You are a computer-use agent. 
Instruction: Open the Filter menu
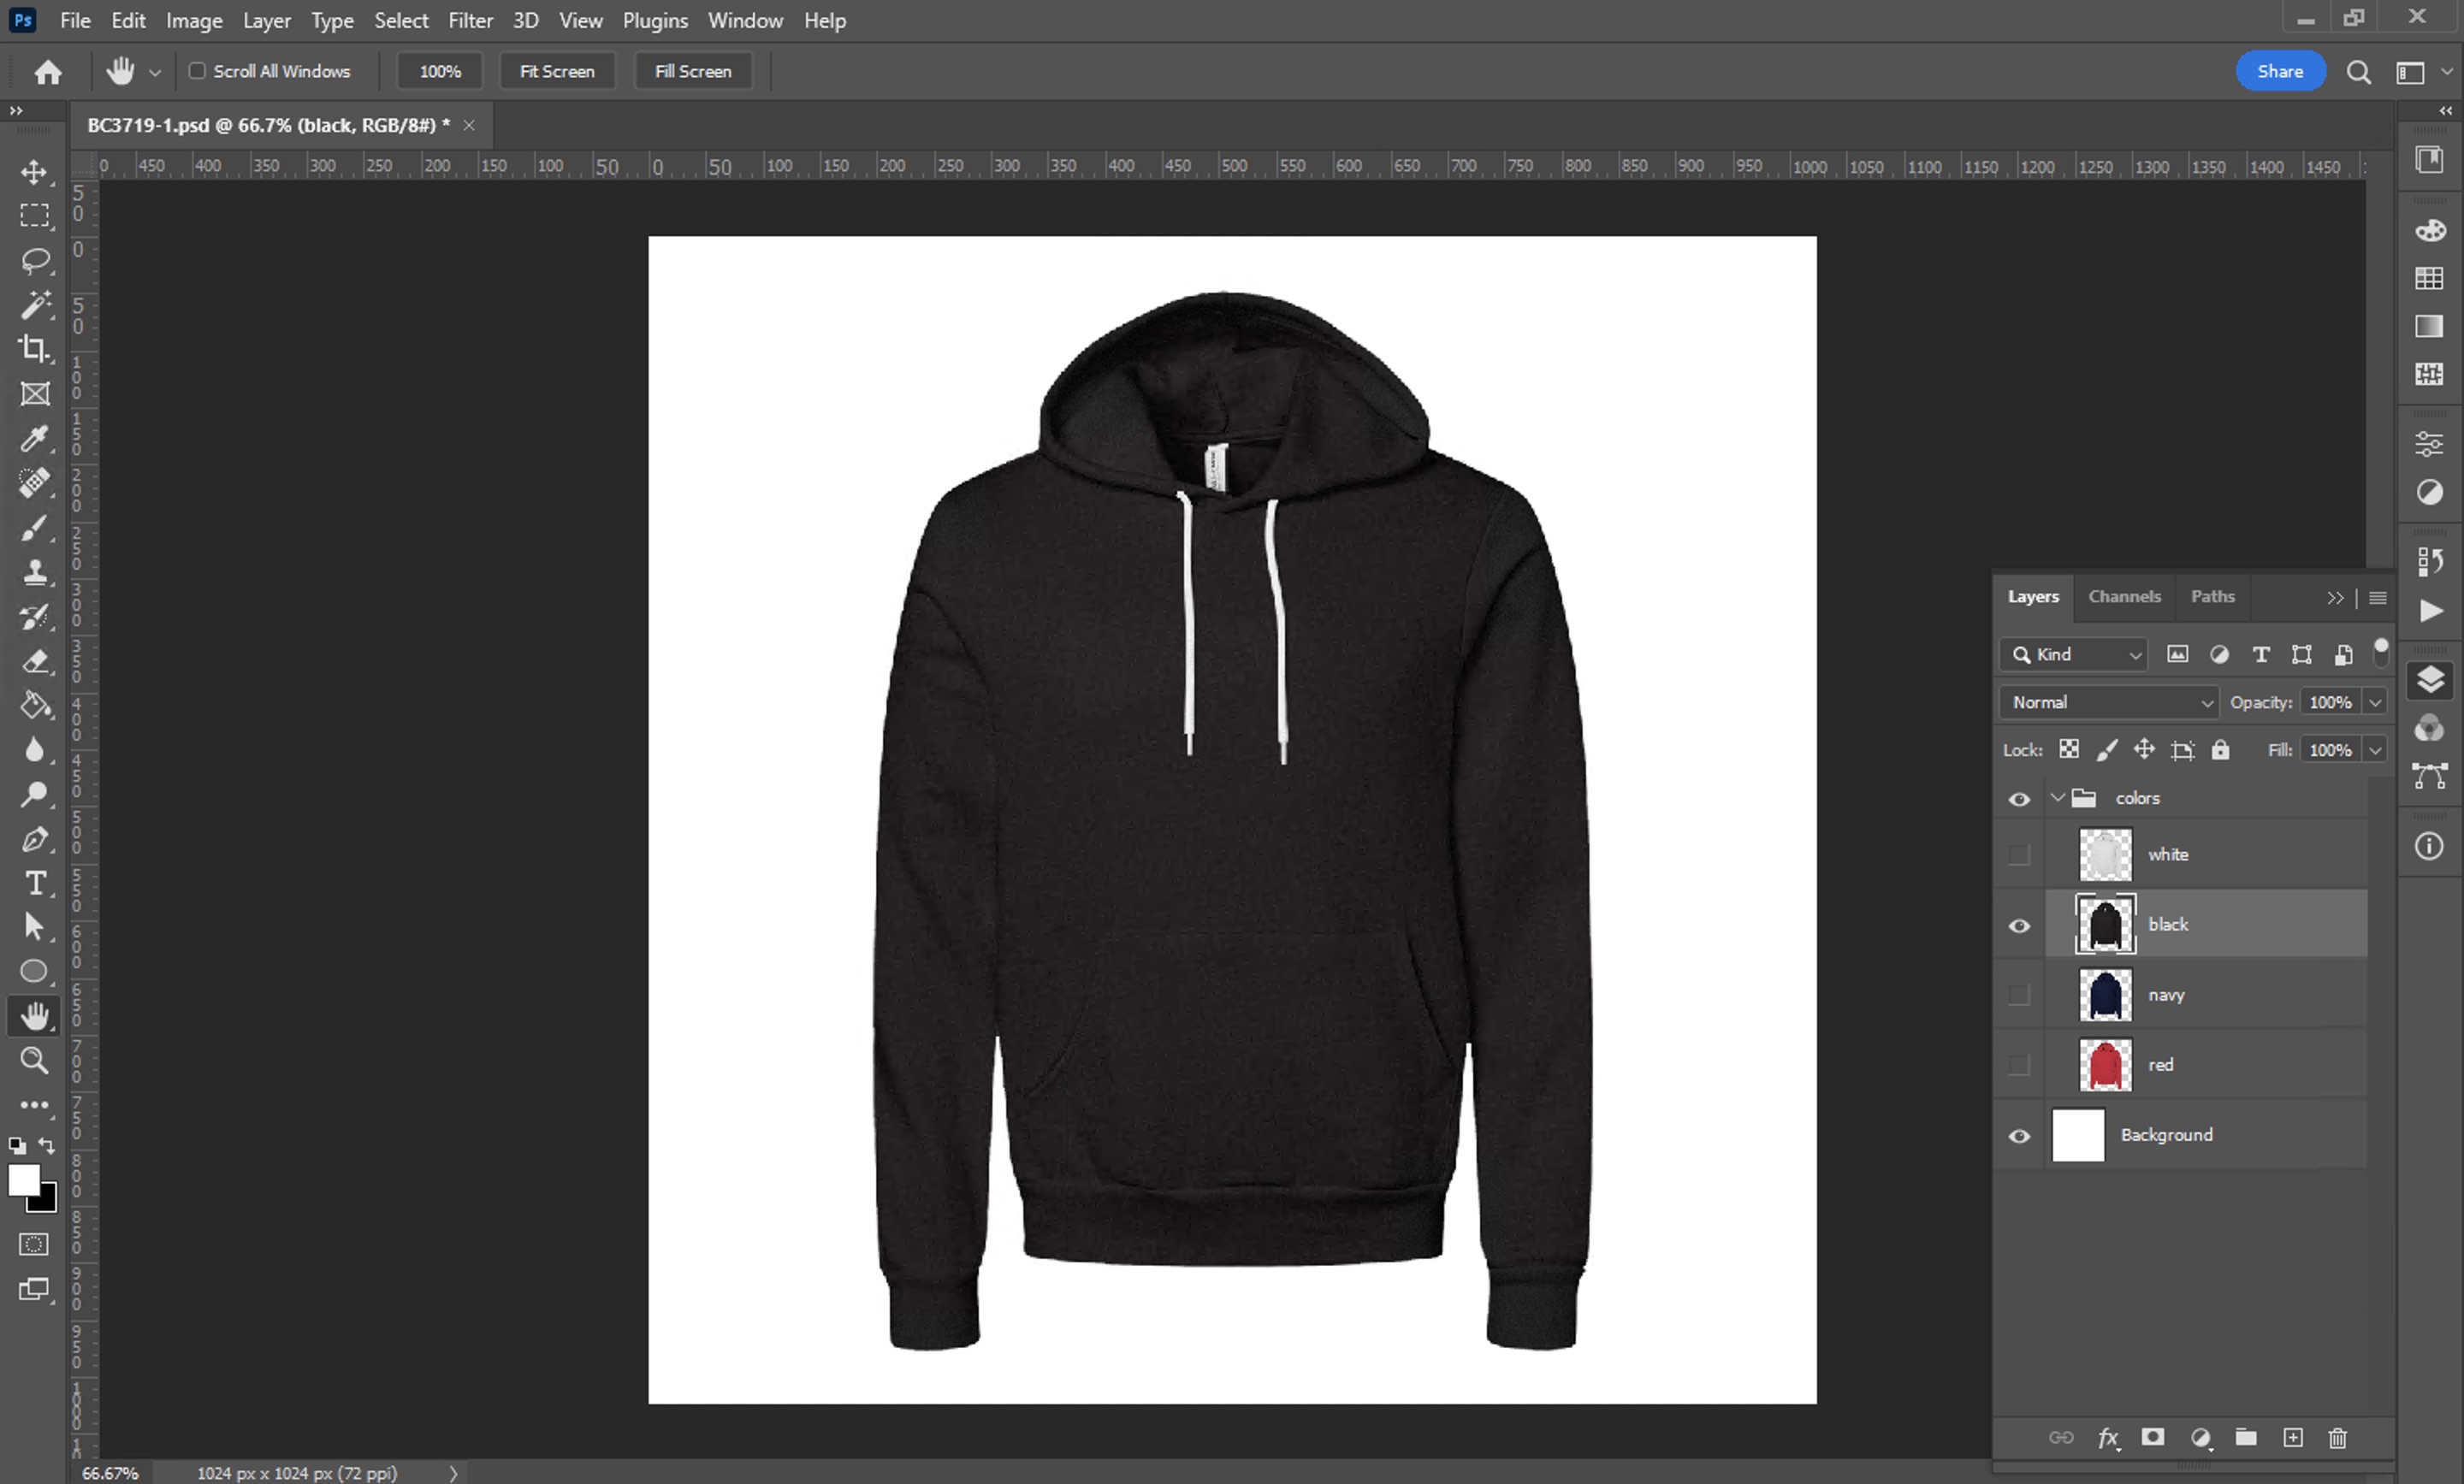(x=470, y=20)
